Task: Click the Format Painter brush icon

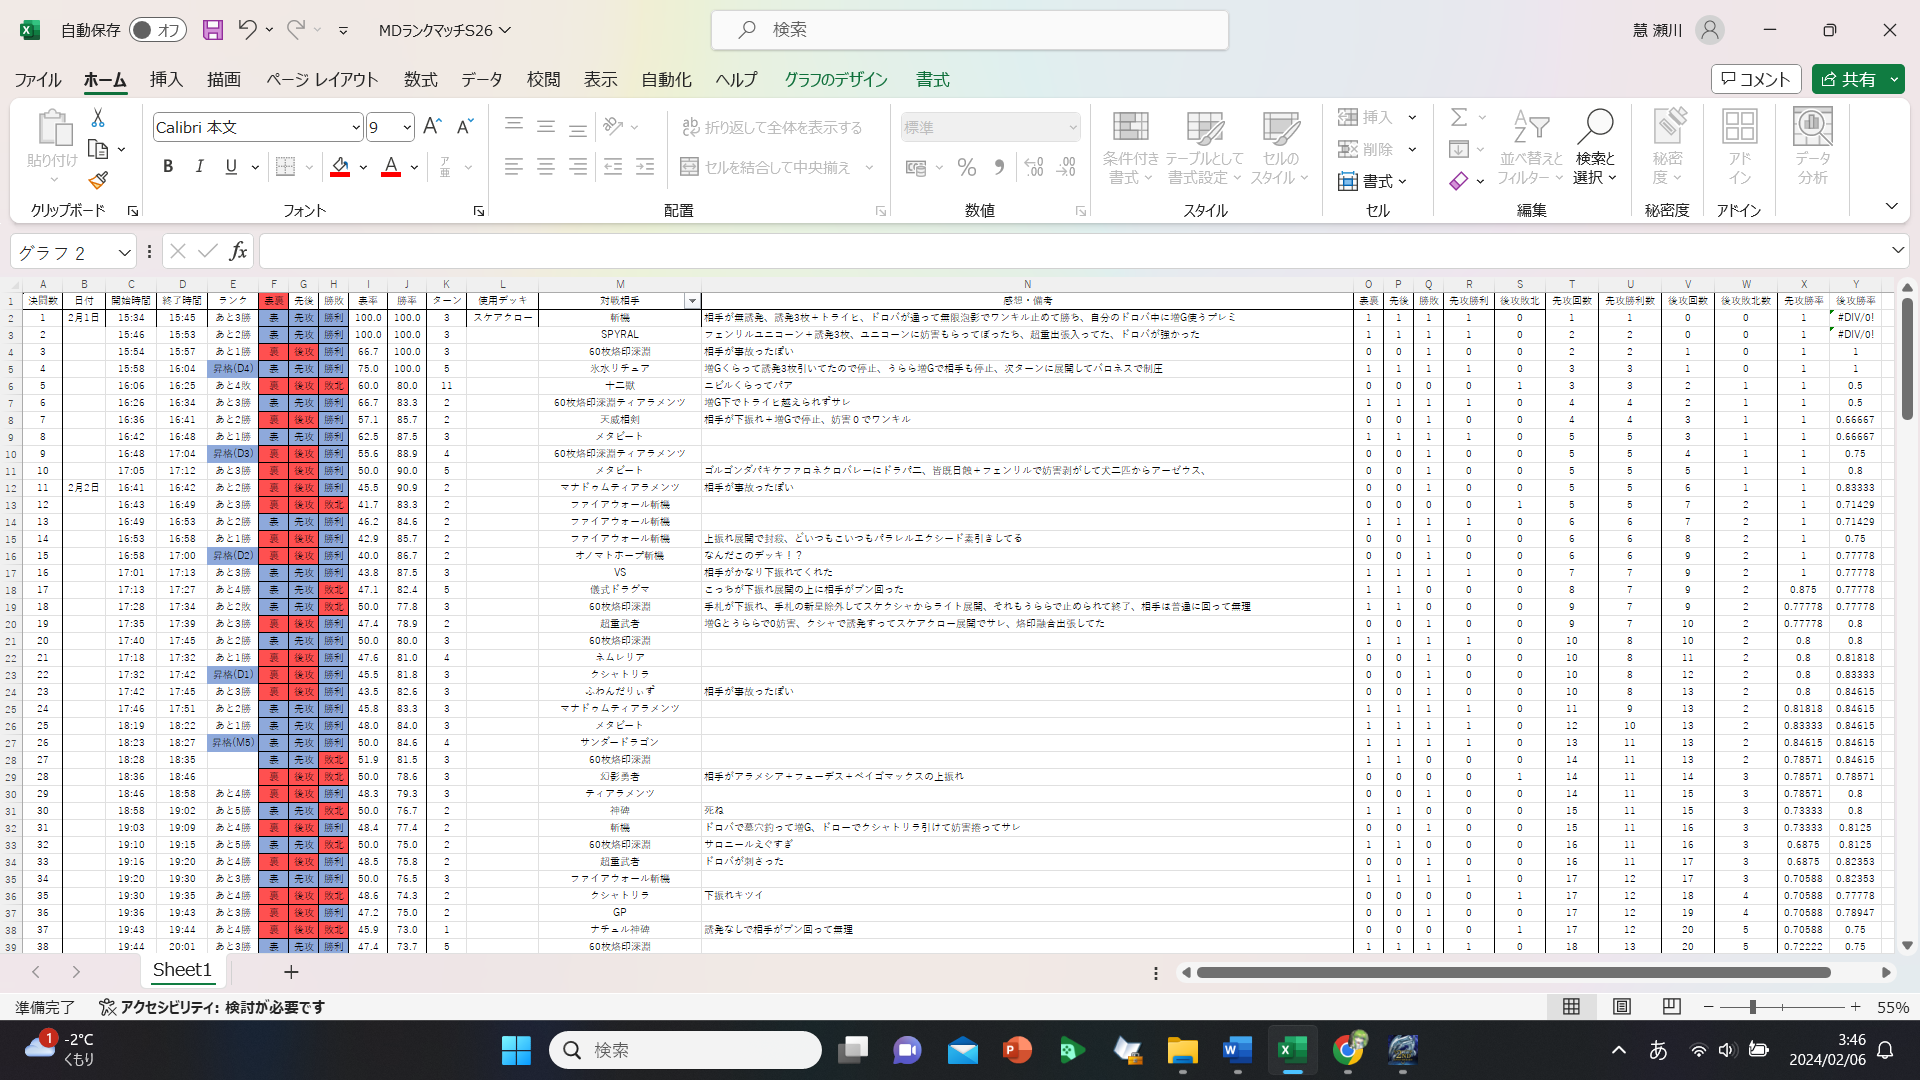Action: point(98,181)
